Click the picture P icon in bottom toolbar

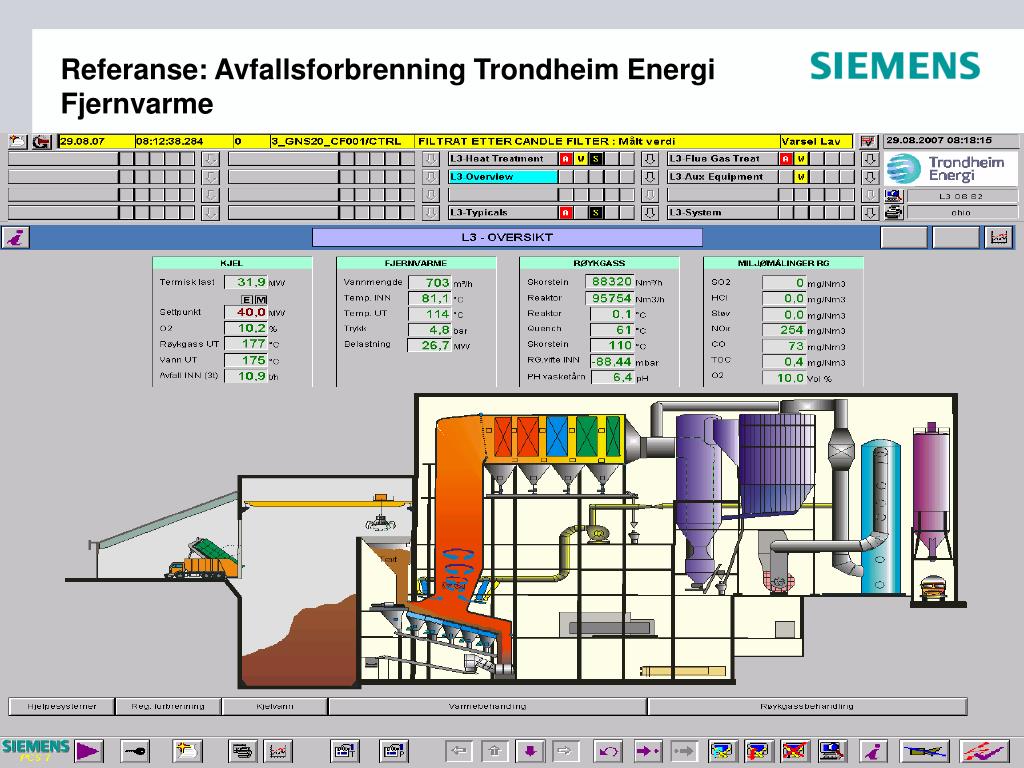click(394, 751)
